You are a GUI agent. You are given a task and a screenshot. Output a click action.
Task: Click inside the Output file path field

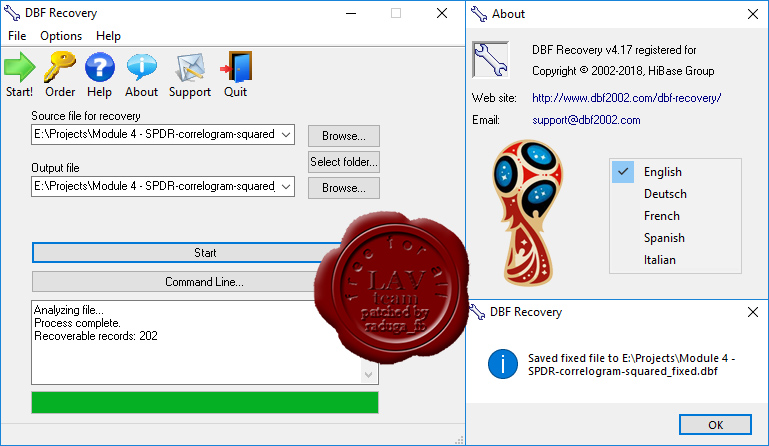154,186
